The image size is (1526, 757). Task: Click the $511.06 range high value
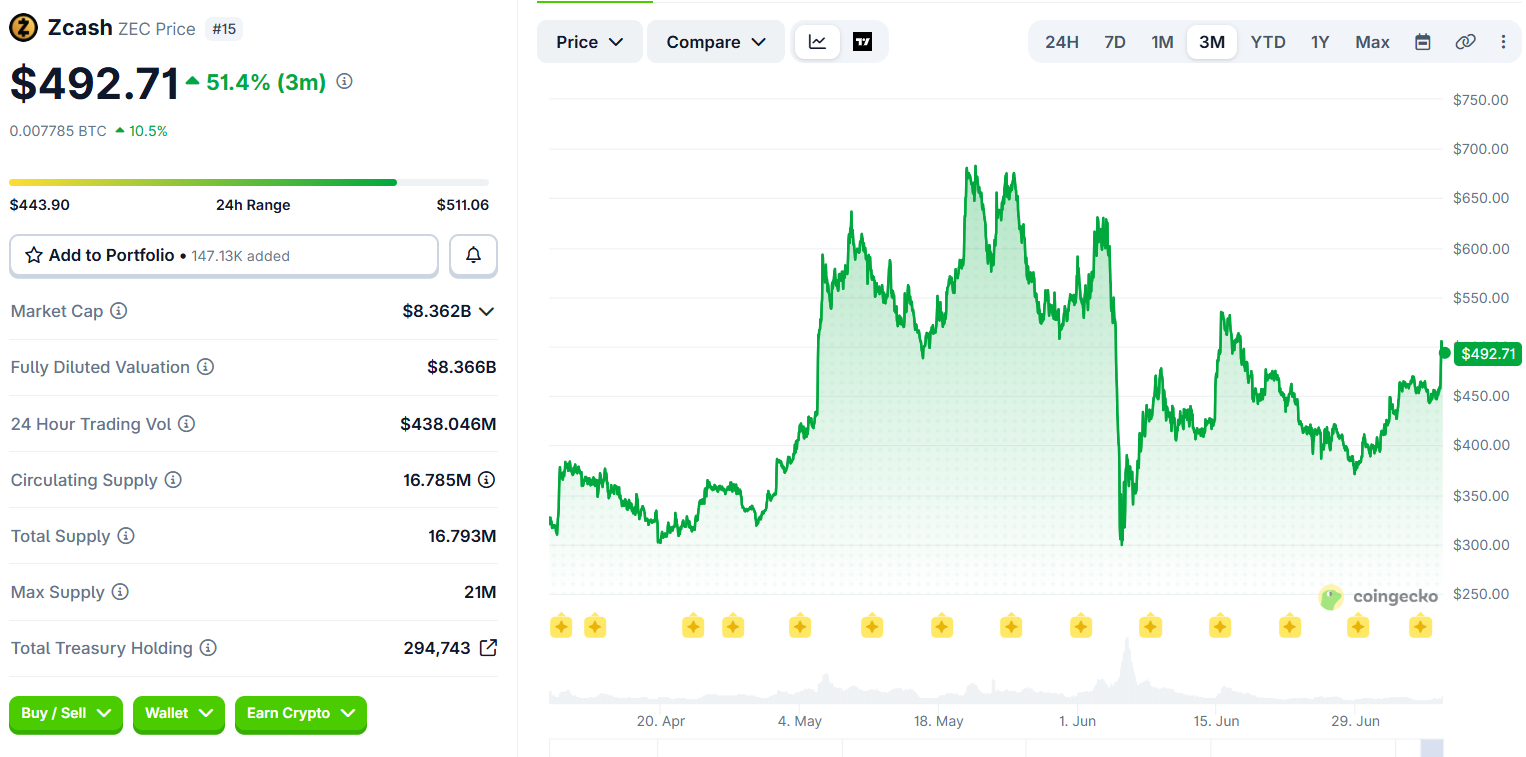pyautogui.click(x=463, y=205)
